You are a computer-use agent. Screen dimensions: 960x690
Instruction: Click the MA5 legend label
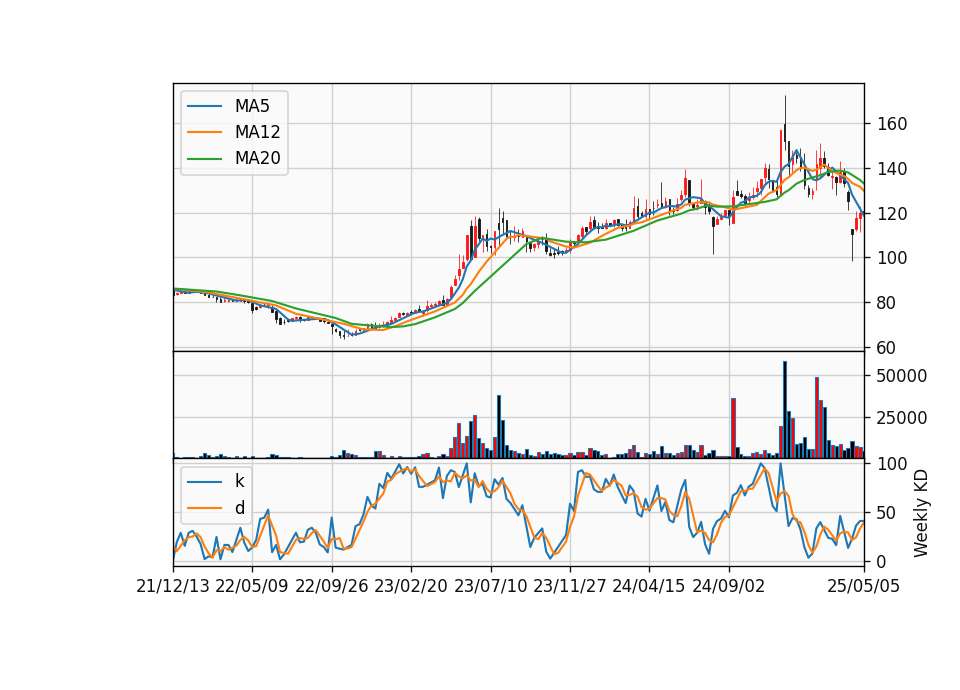coord(252,106)
